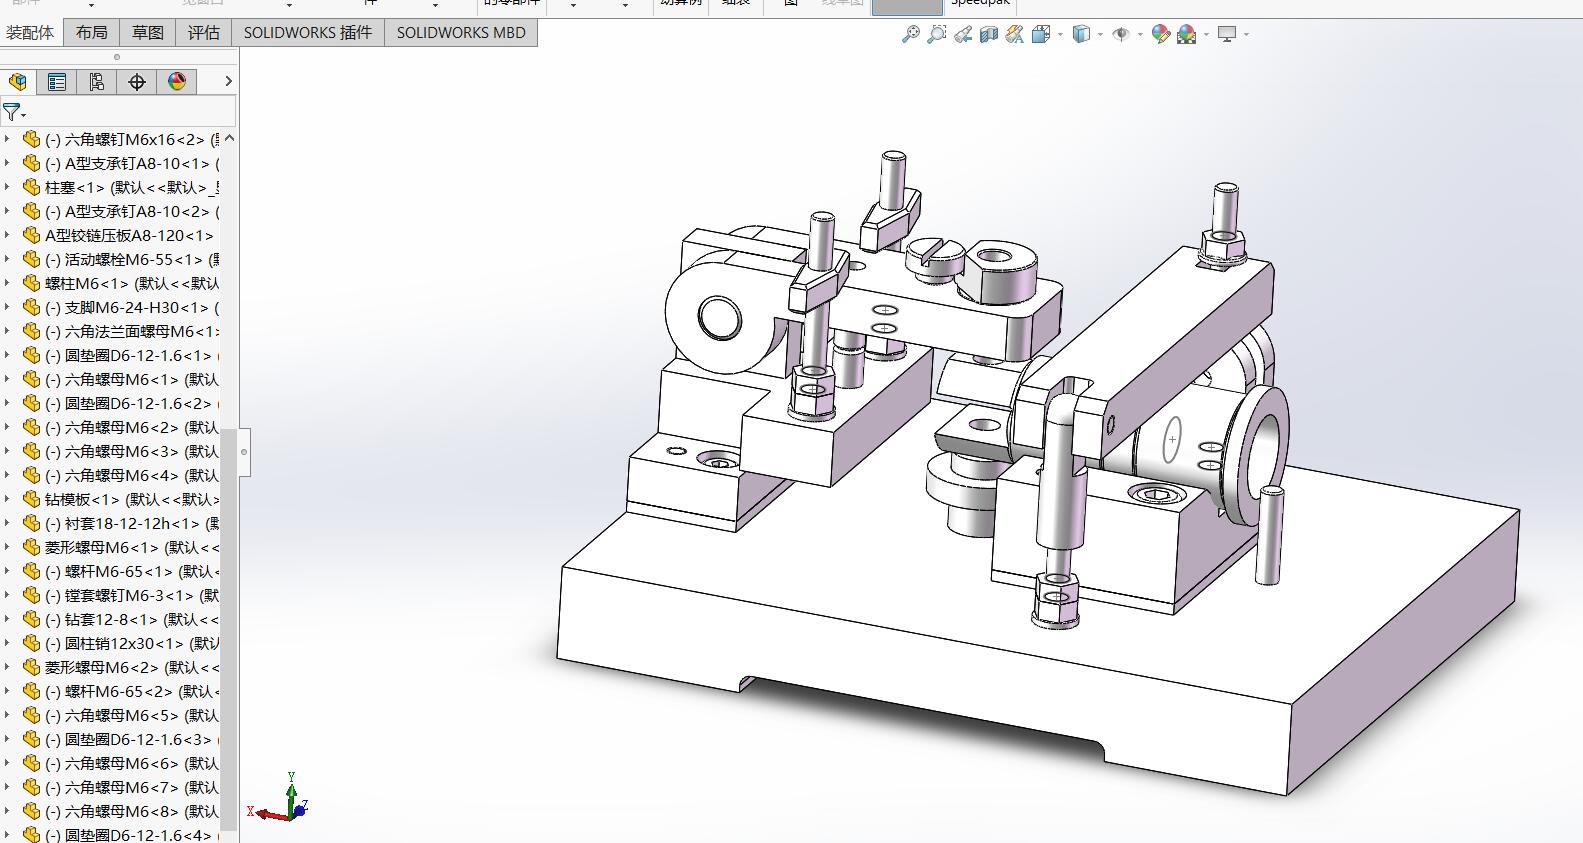Click the 菱形螺母M6<1> part icon

(31, 548)
